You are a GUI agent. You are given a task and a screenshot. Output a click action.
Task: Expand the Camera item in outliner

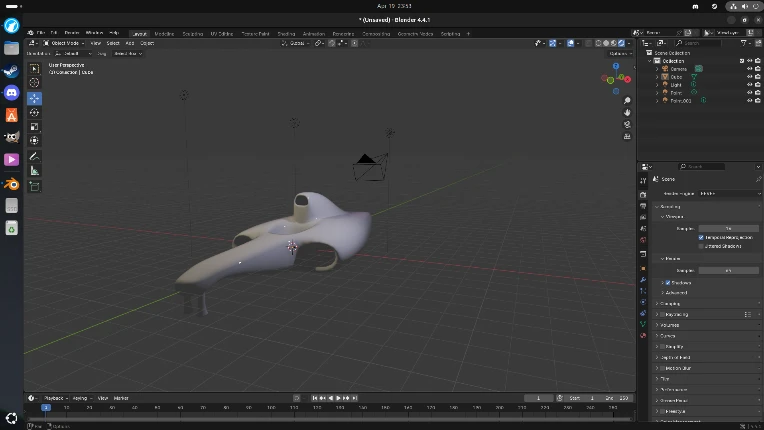point(657,69)
